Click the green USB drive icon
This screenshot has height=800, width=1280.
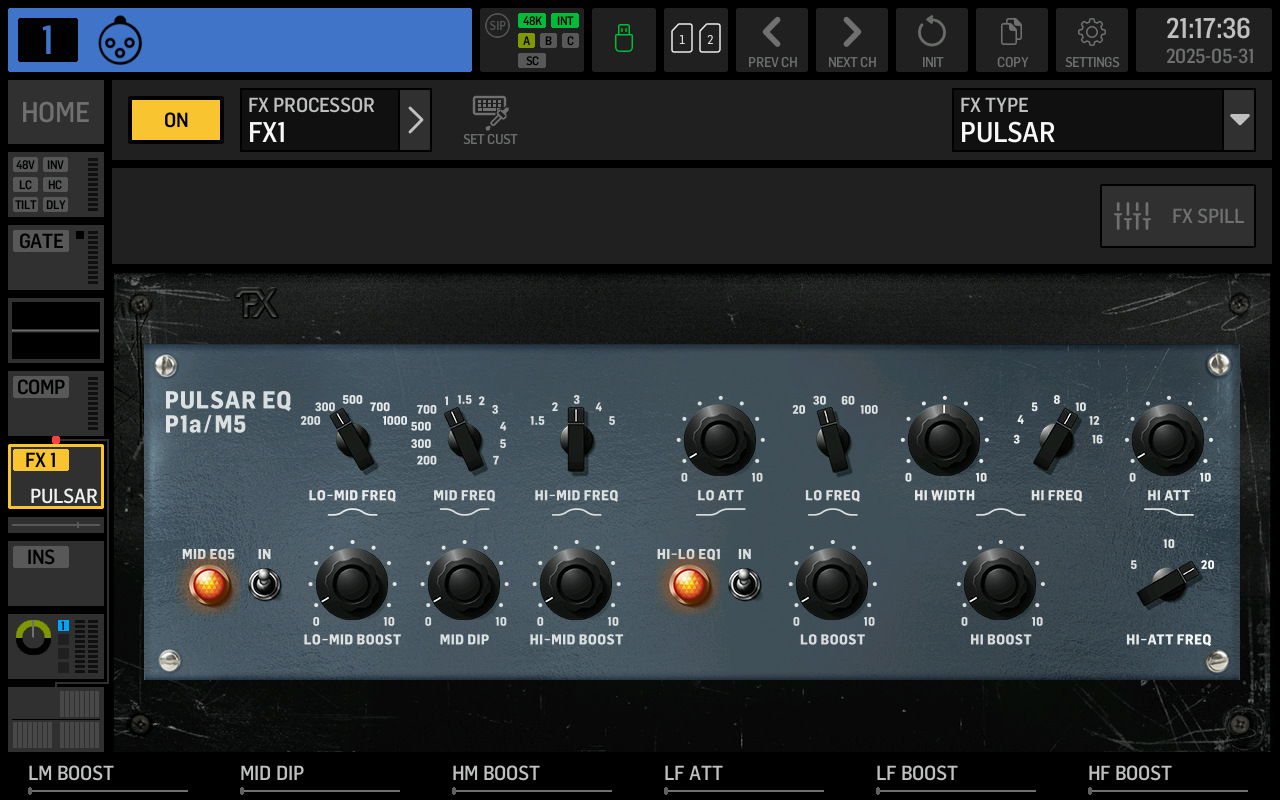(623, 40)
